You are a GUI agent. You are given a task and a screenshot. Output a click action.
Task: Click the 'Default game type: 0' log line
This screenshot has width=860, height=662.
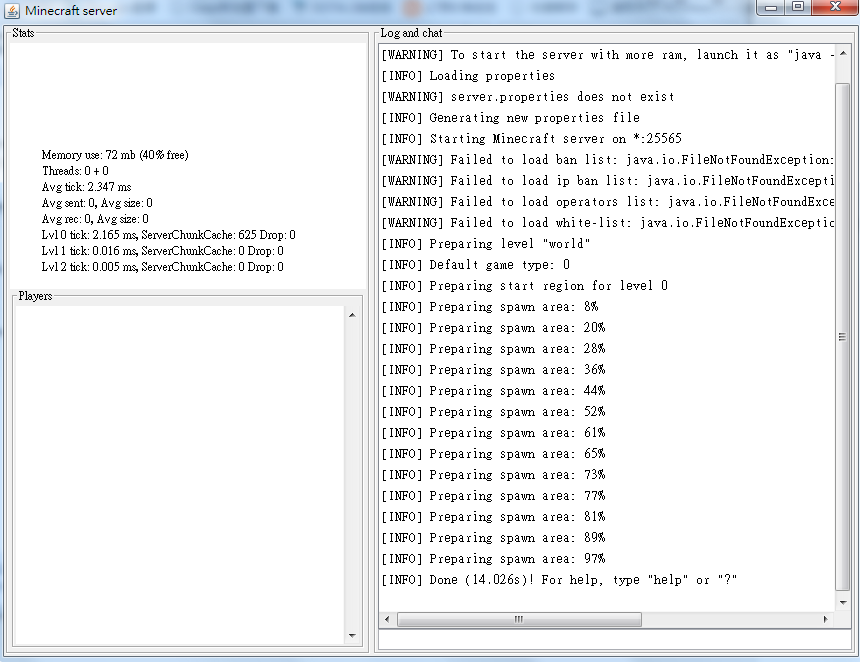tap(476, 264)
